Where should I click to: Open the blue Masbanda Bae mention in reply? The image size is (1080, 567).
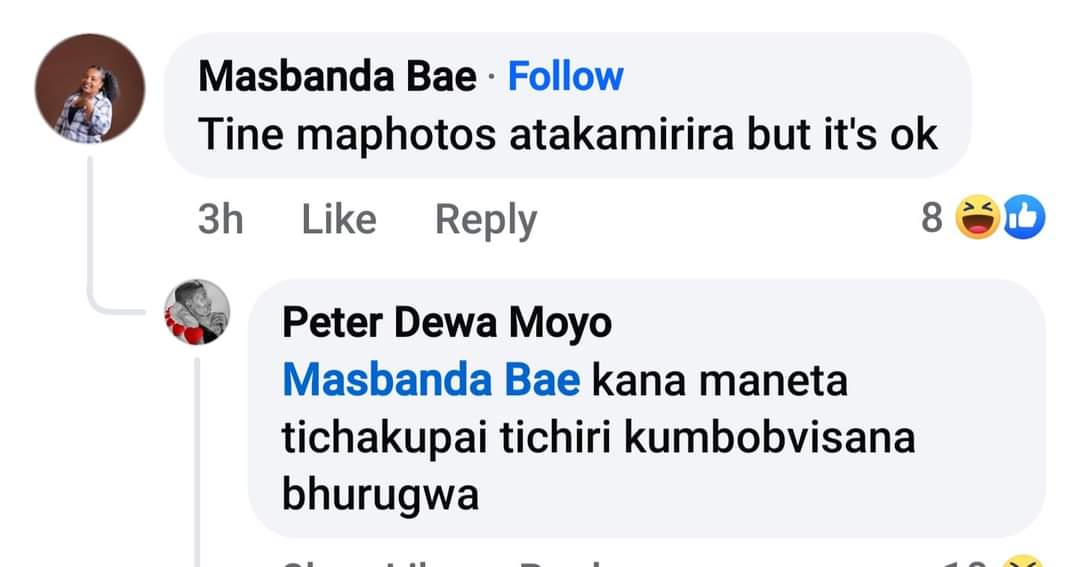431,380
